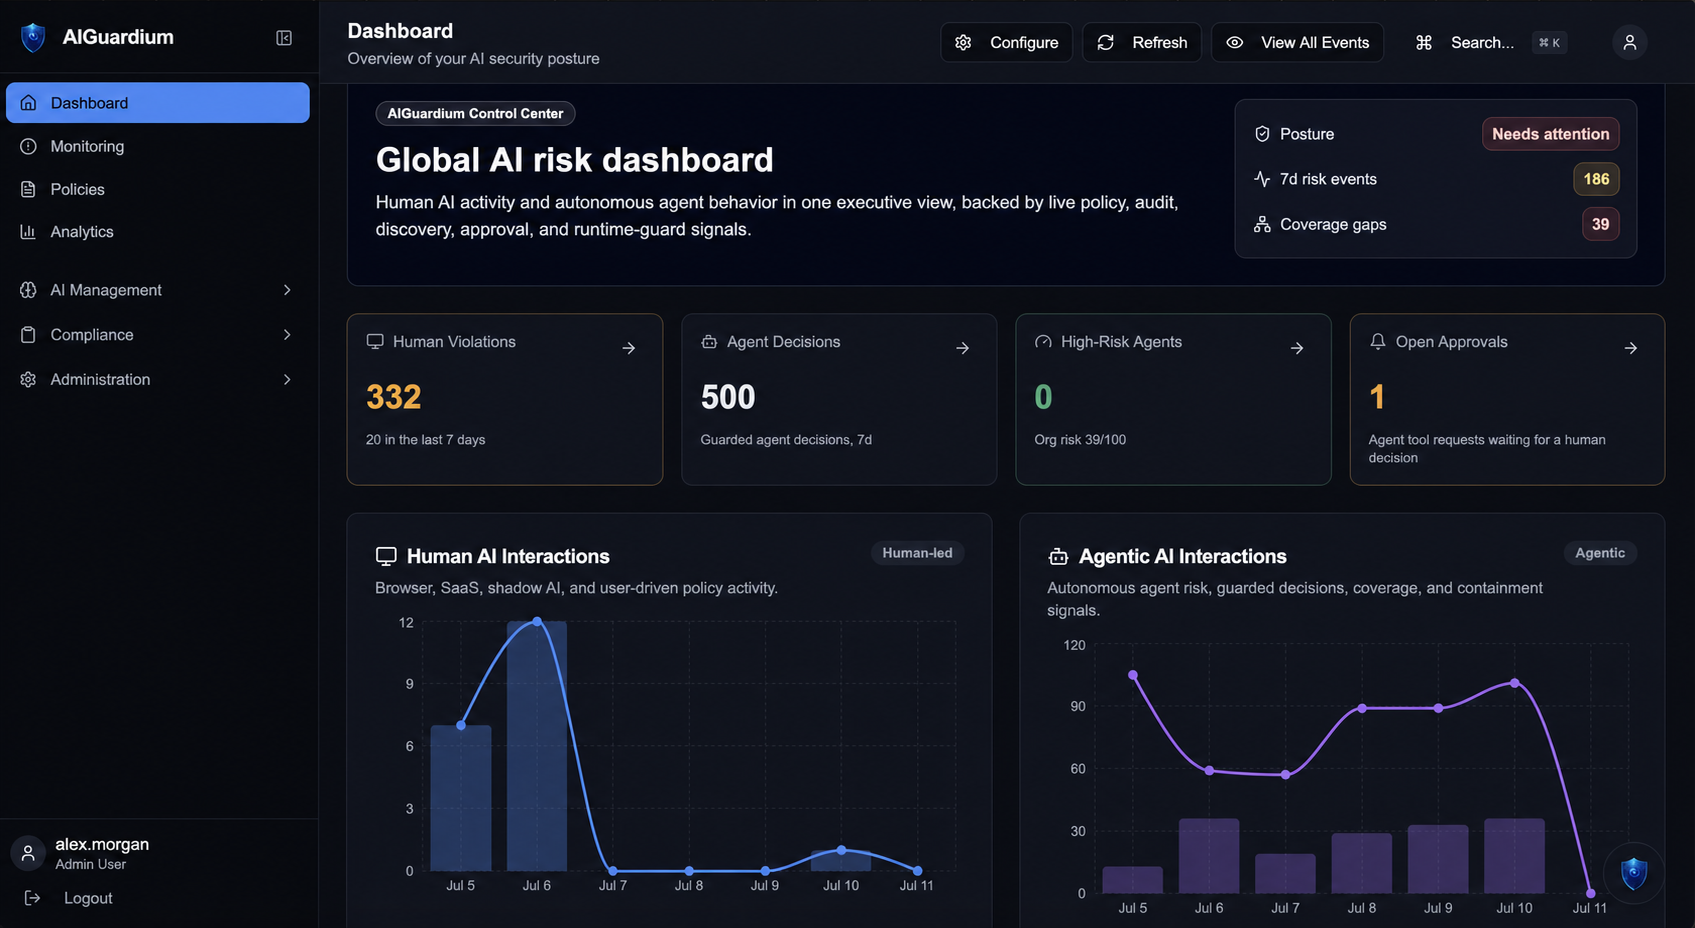
Task: Open the Compliance menu item
Action: pos(158,335)
